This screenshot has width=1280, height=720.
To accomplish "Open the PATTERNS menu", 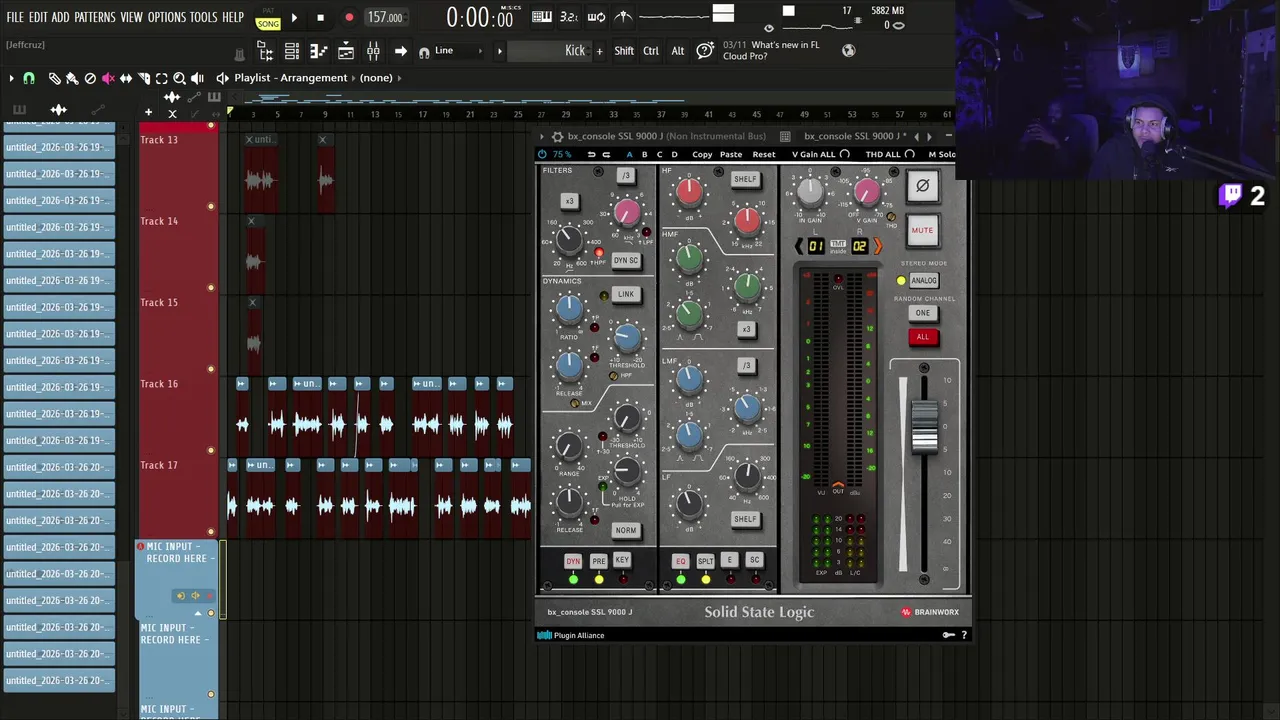I will coord(95,17).
